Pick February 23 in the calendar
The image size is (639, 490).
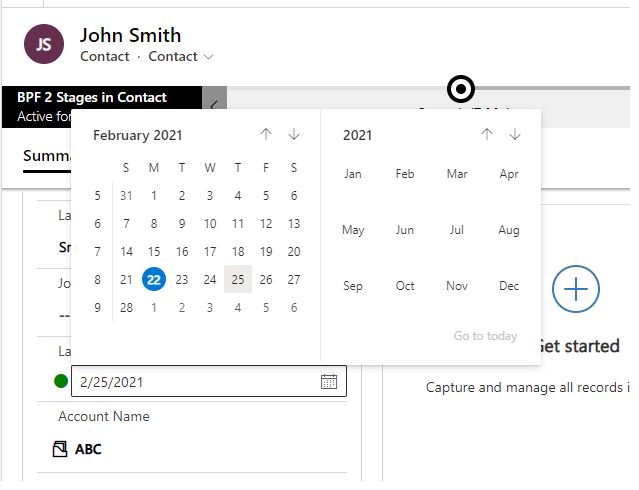(182, 280)
